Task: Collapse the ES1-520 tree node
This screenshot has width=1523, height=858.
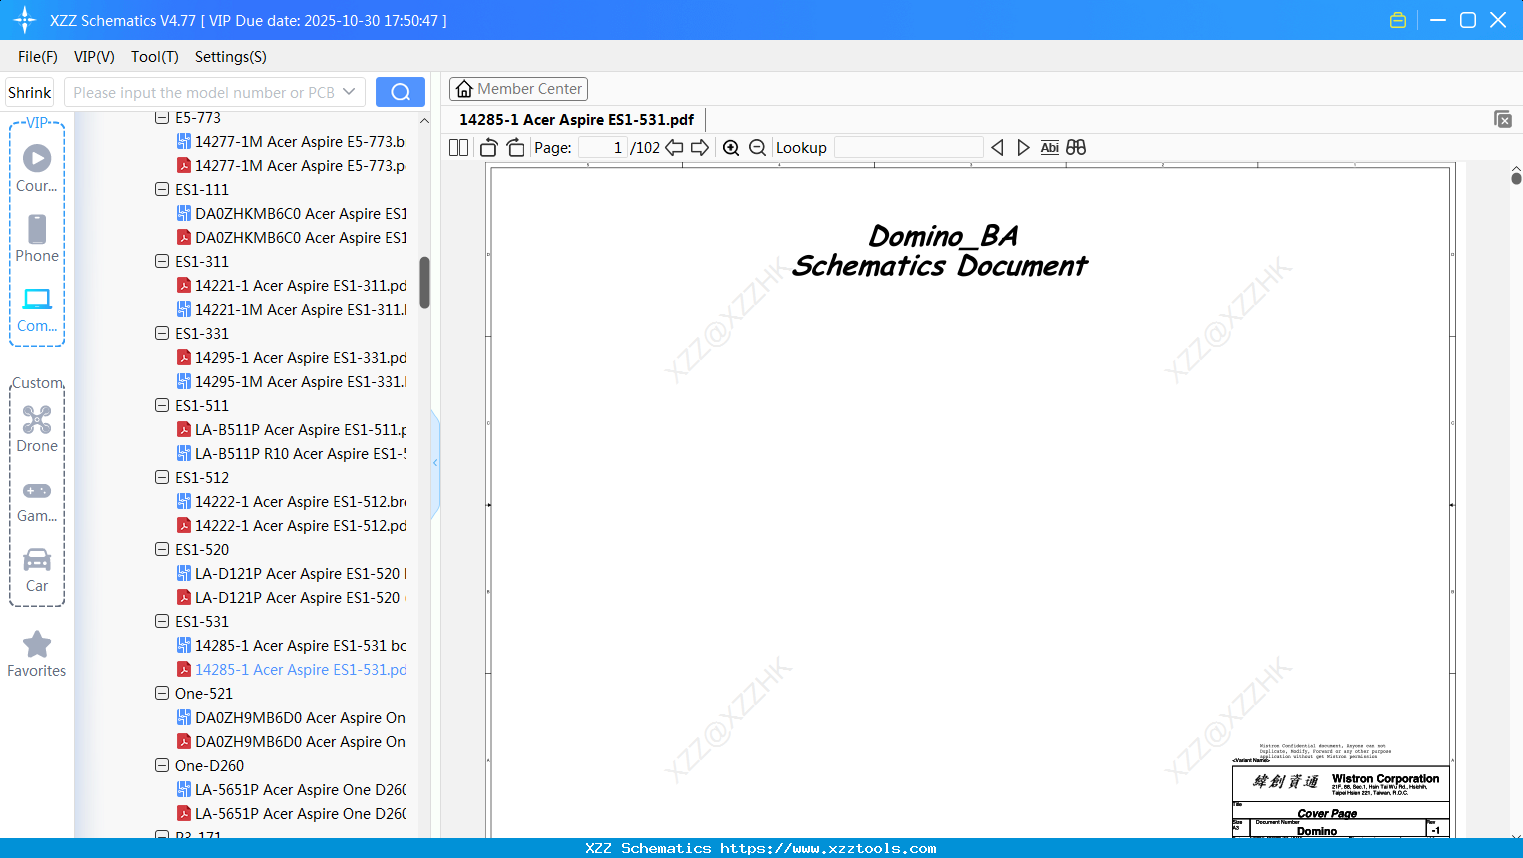Action: coord(162,549)
